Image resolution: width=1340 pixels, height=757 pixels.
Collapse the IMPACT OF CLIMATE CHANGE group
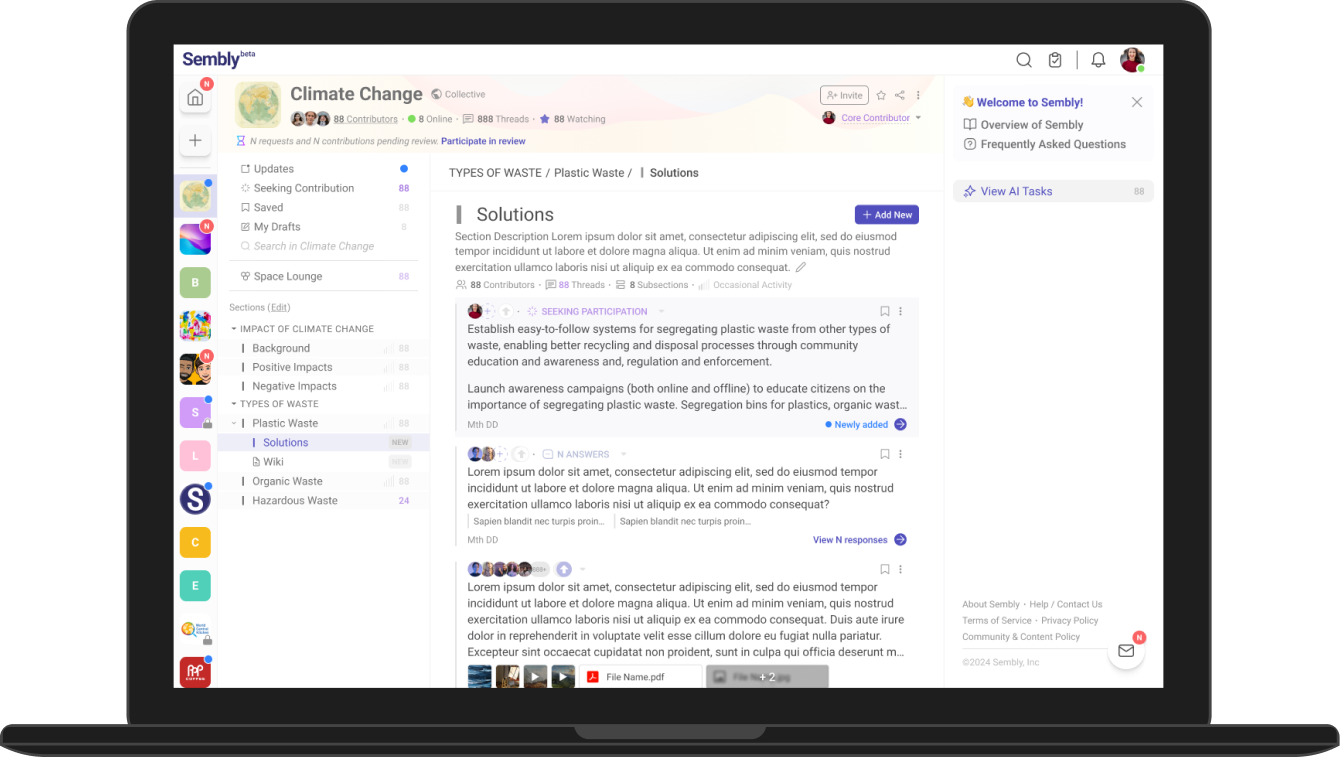(234, 329)
